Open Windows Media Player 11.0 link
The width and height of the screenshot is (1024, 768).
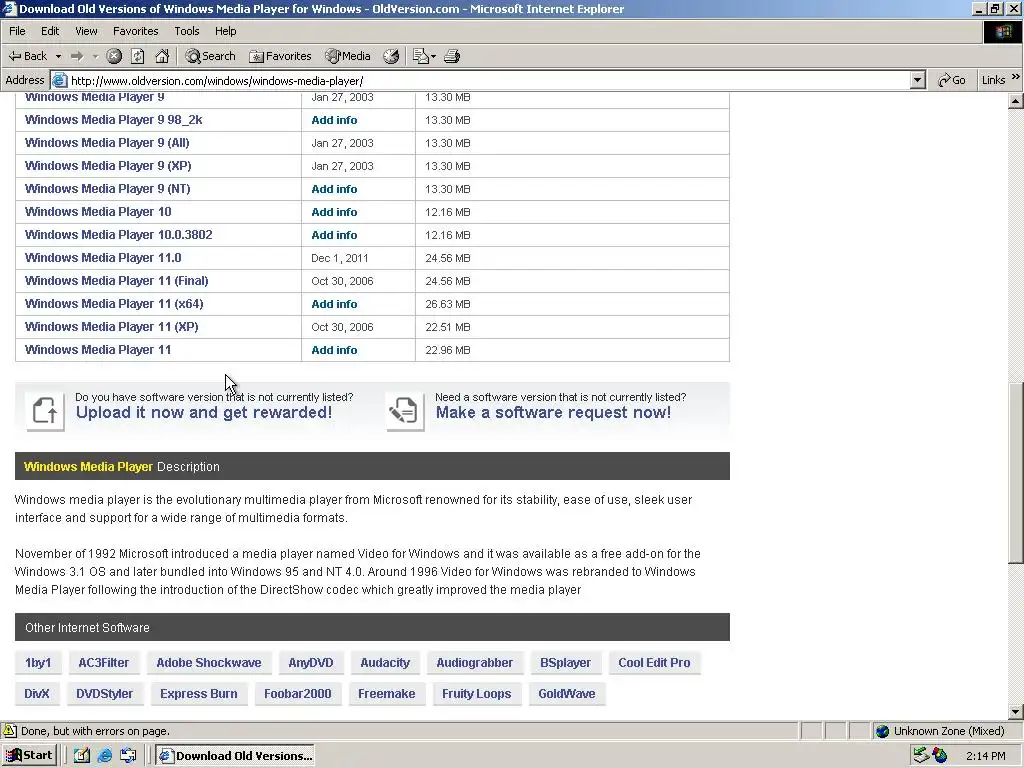tap(103, 257)
